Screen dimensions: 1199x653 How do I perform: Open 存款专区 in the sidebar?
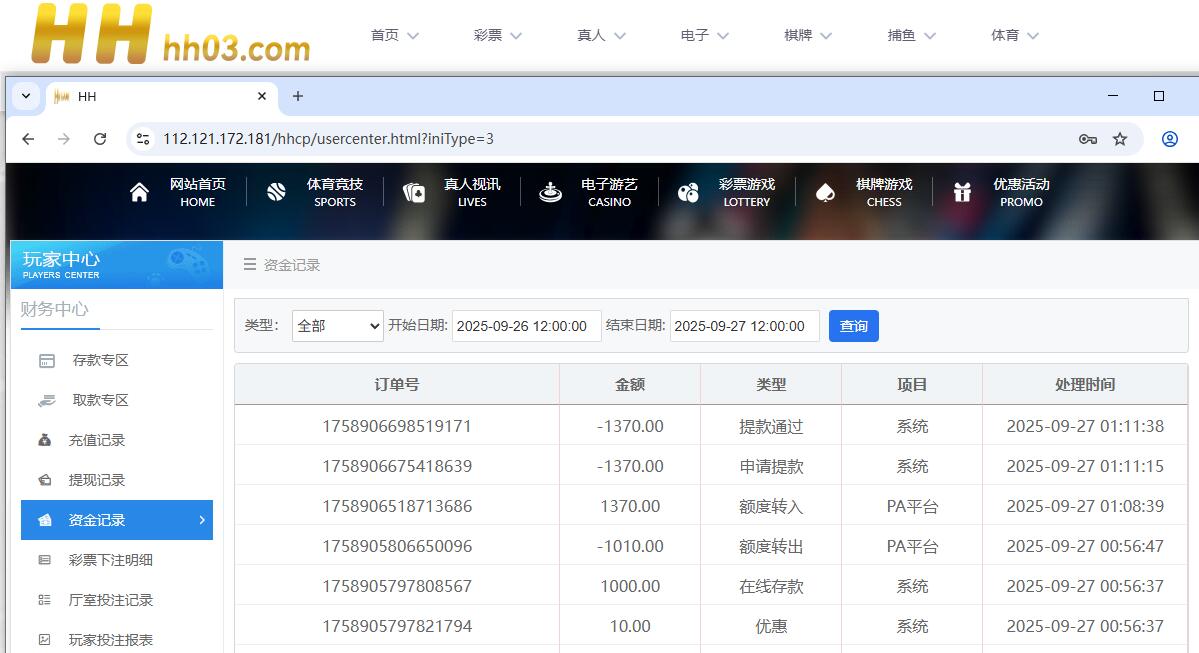100,360
